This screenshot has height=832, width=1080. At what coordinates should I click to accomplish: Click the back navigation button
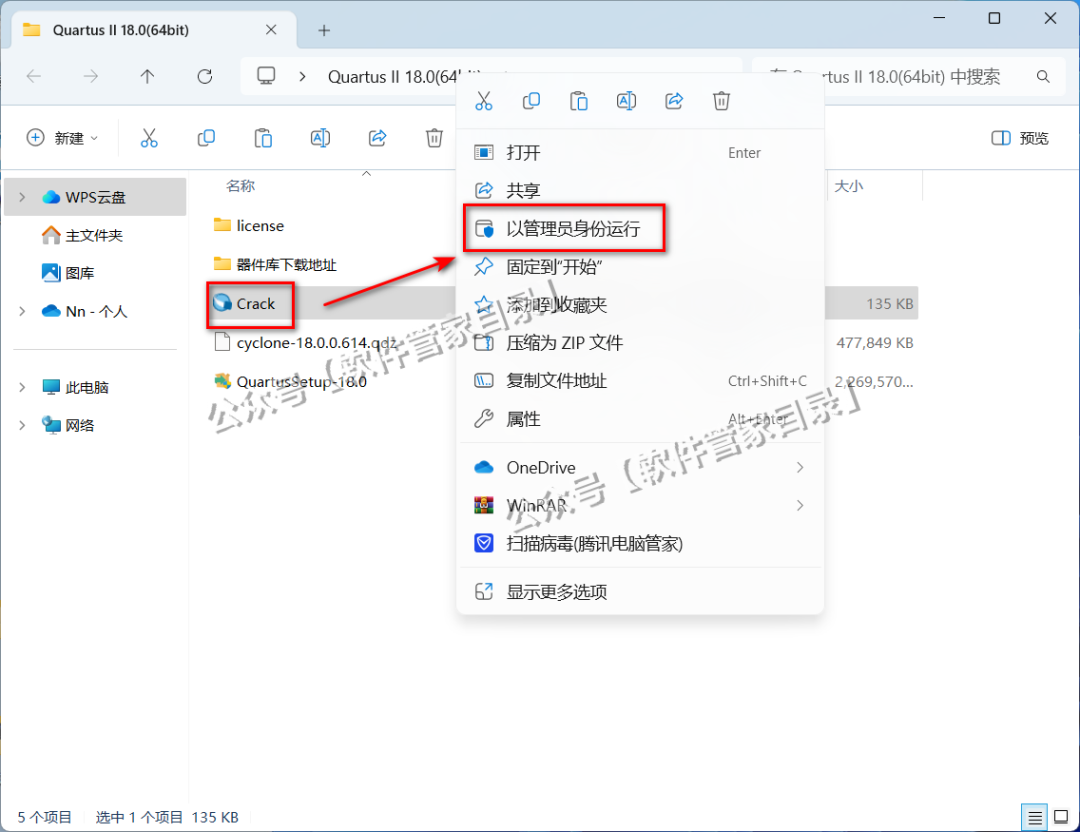[x=33, y=76]
